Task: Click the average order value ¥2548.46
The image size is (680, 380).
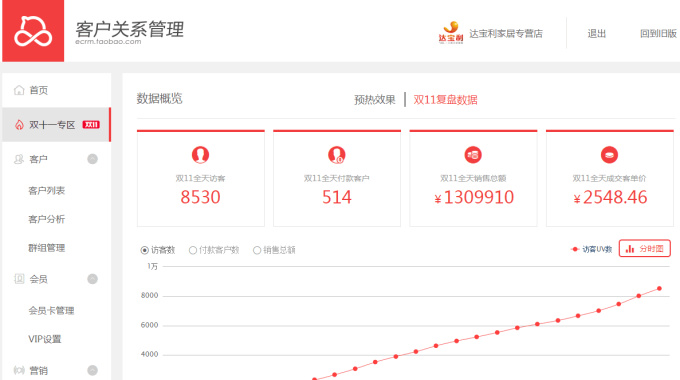Action: coord(610,197)
